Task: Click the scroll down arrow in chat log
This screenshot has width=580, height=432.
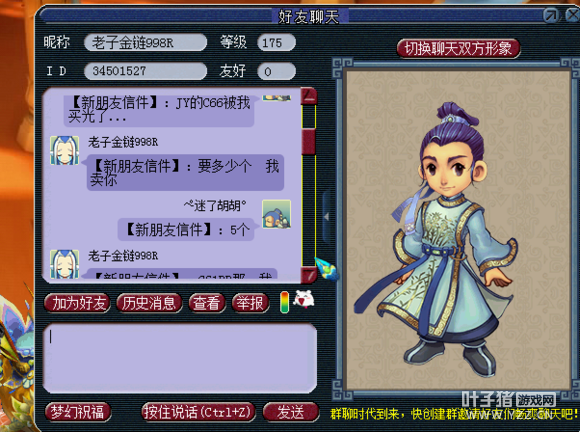Action: 309,274
